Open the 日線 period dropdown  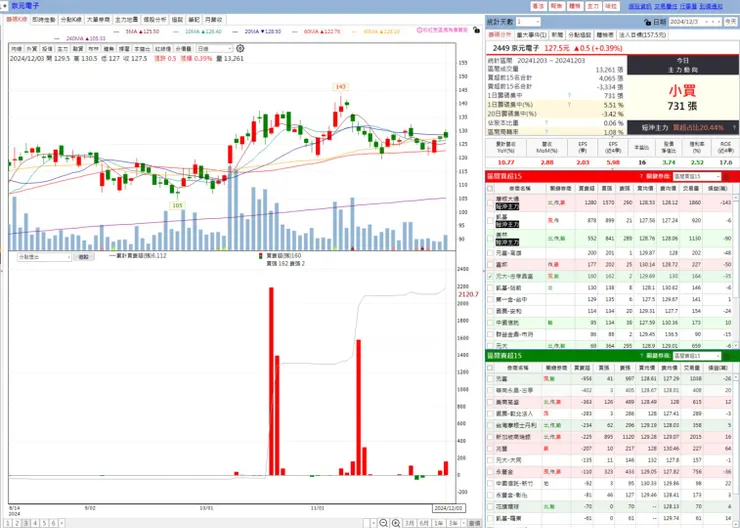pyautogui.click(x=214, y=49)
